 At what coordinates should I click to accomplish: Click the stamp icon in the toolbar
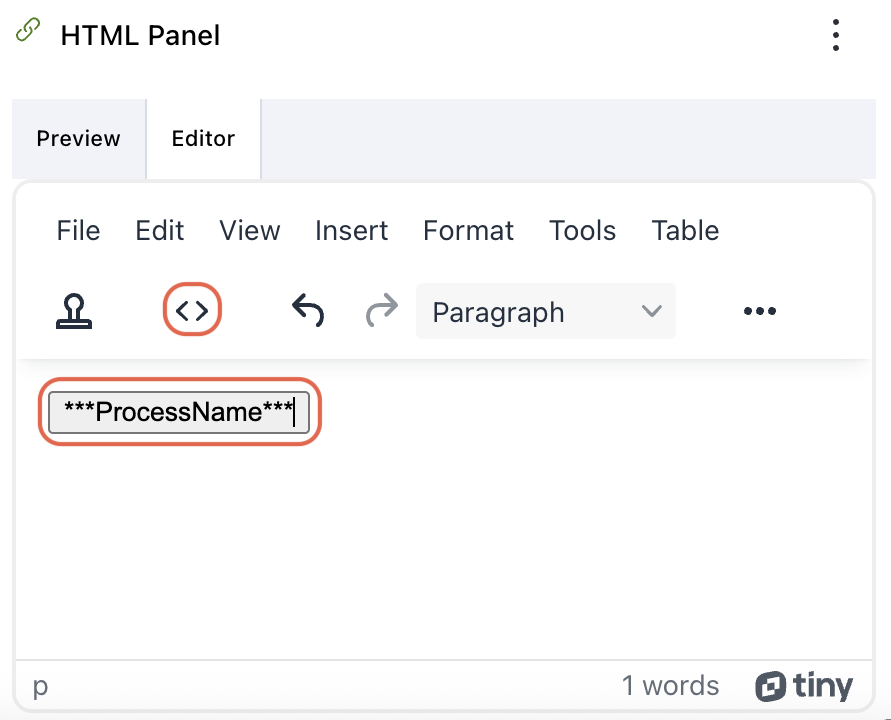tap(73, 312)
